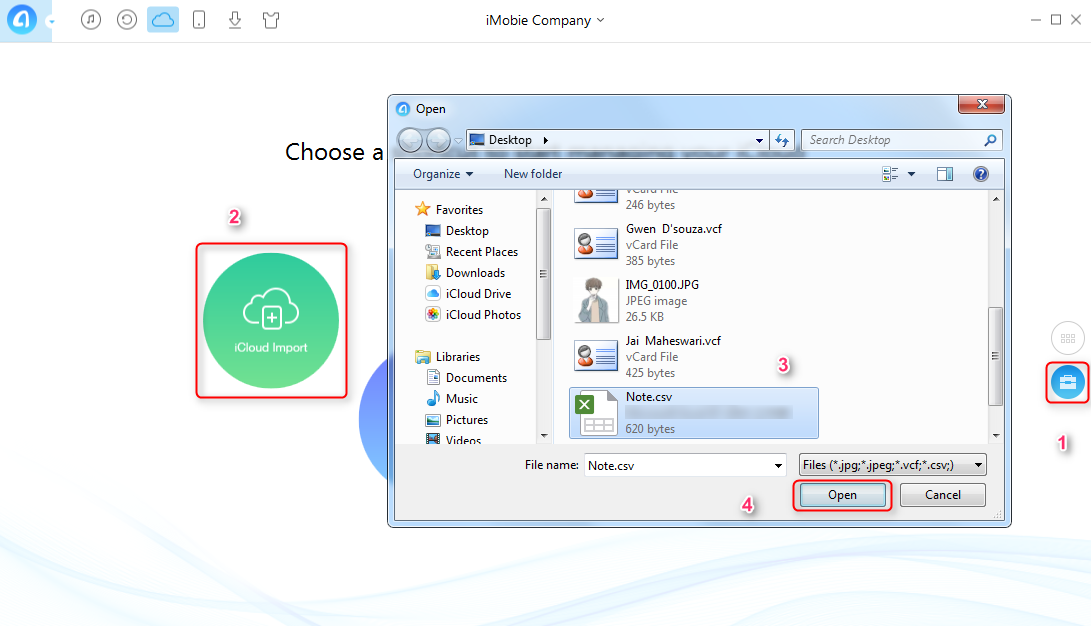Select Favorites in navigation pane

point(449,209)
